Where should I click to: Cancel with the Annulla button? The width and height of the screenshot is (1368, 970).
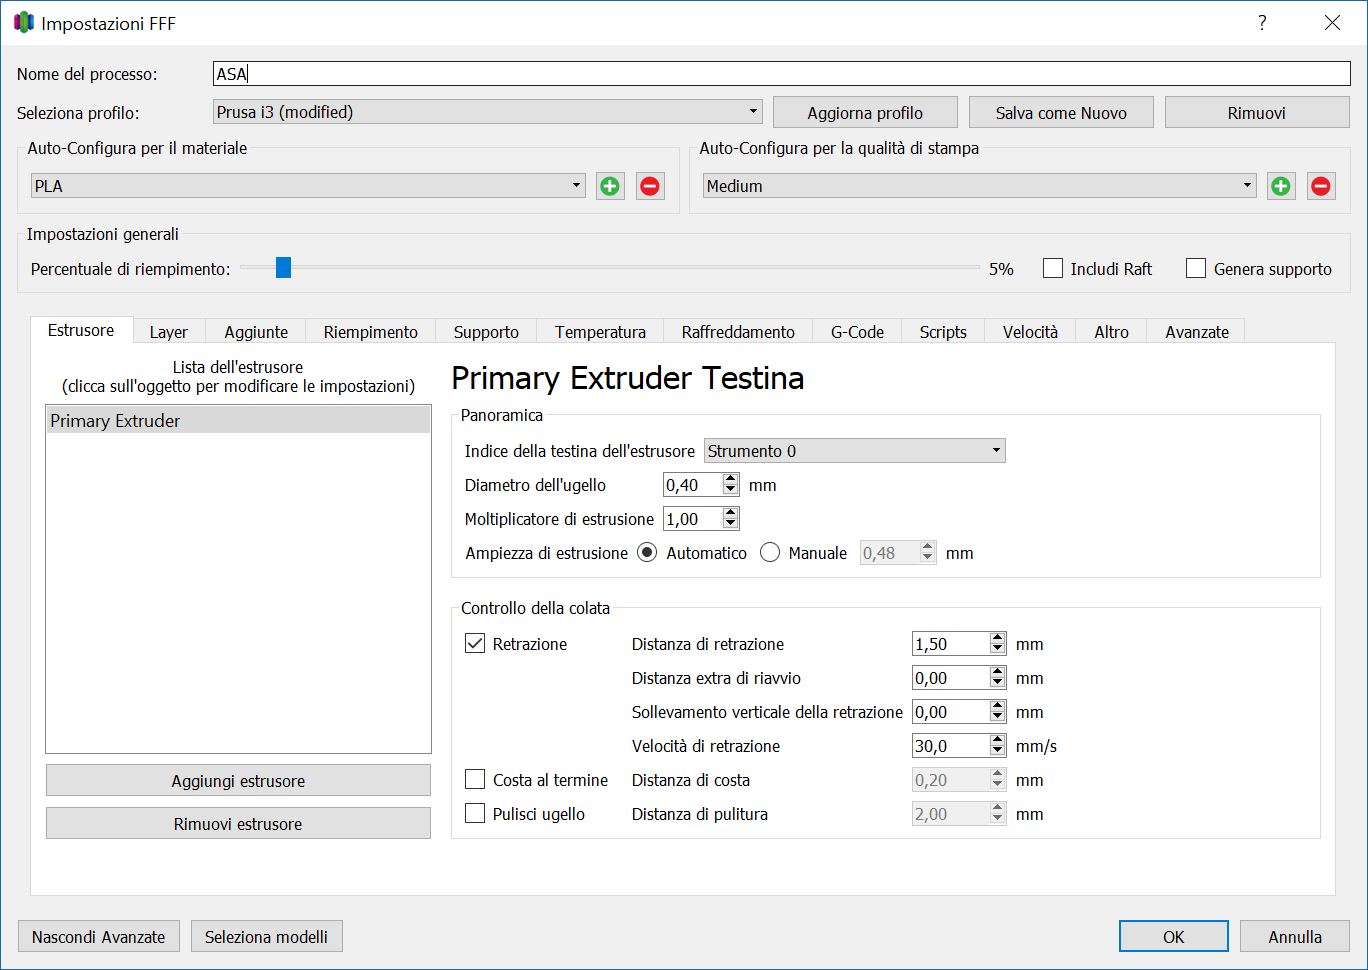coord(1295,937)
